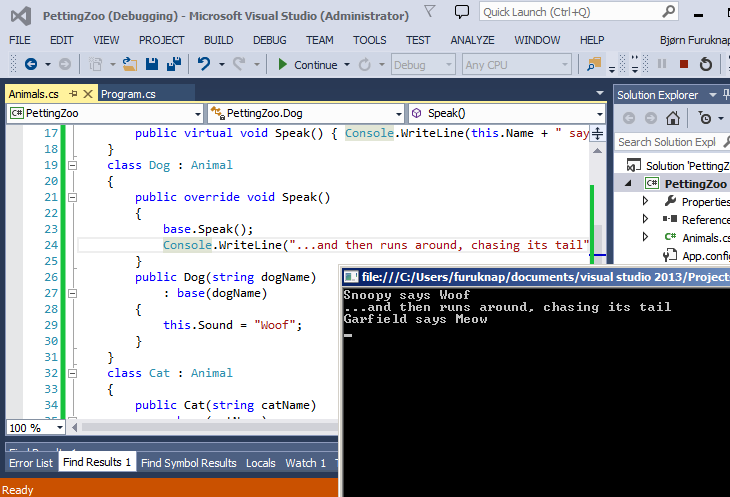Open the WINDOW menu

point(537,40)
